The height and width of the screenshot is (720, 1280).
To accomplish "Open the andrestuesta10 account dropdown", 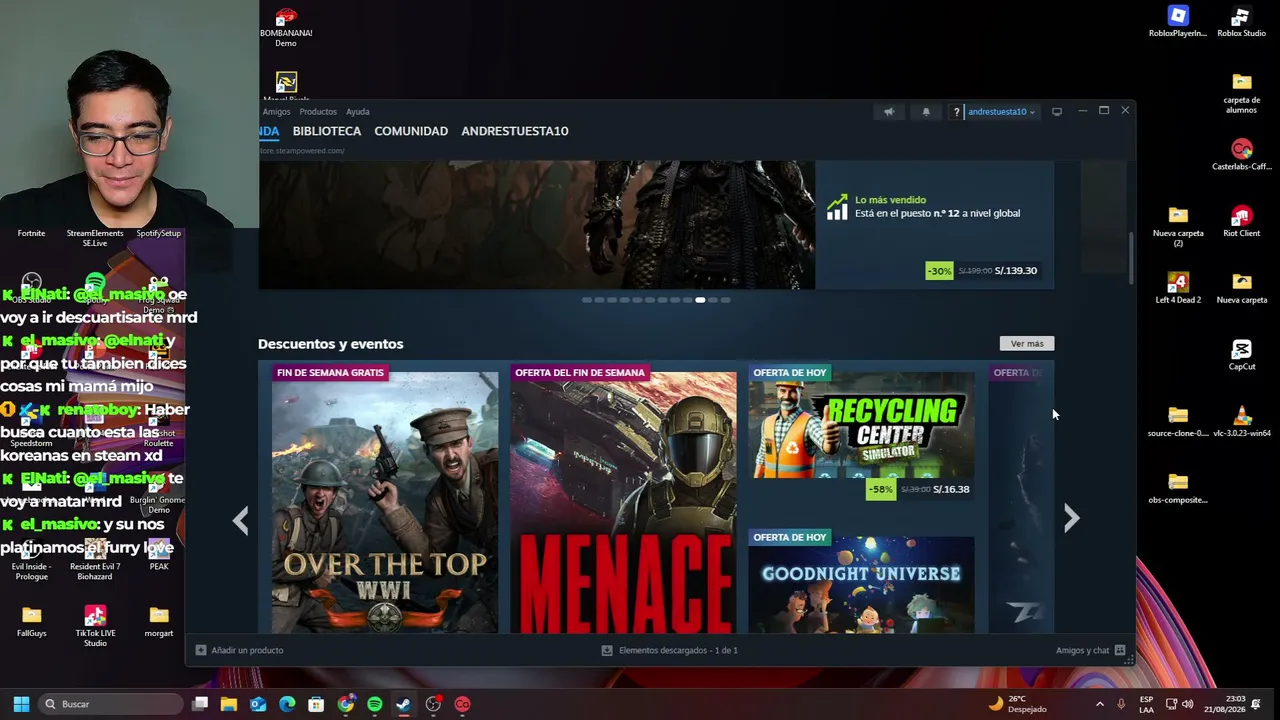I will pos(1001,112).
